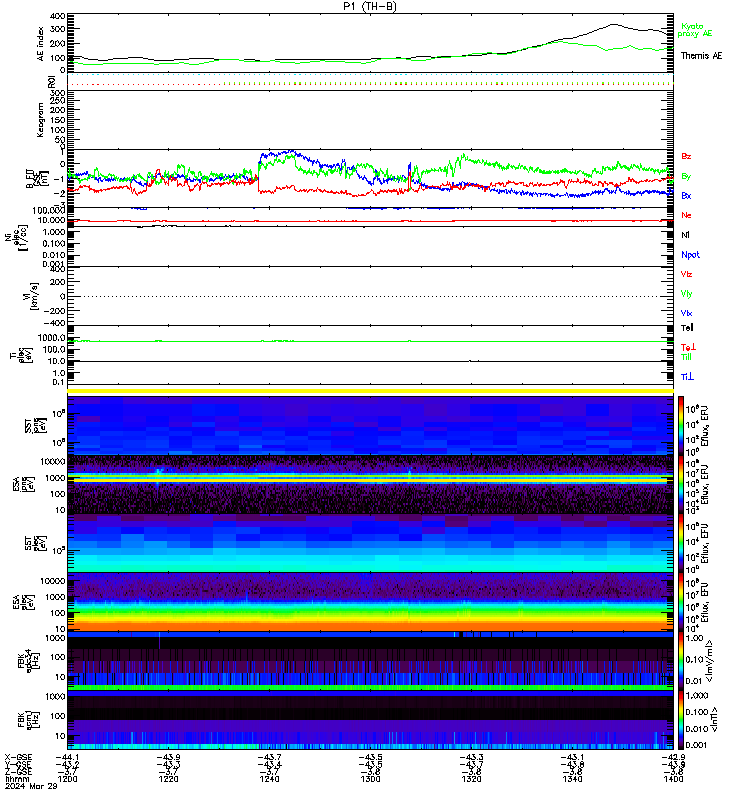This screenshot has width=750, height=800.
Task: Click the 100.000 tick on density axis
Action: pyautogui.click(x=49, y=210)
